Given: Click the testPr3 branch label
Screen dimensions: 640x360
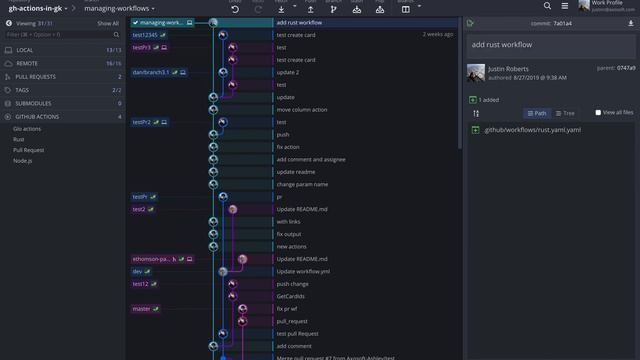Looking at the screenshot, I should tap(150, 47).
